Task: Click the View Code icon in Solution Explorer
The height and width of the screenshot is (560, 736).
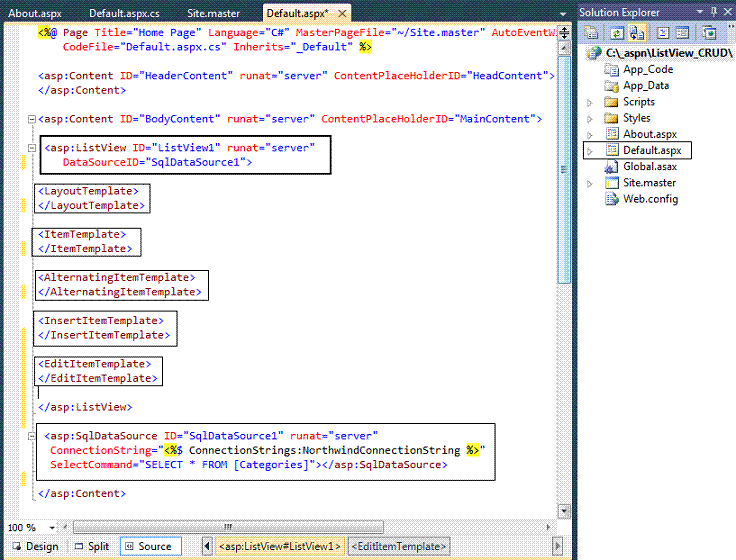Action: [x=663, y=33]
